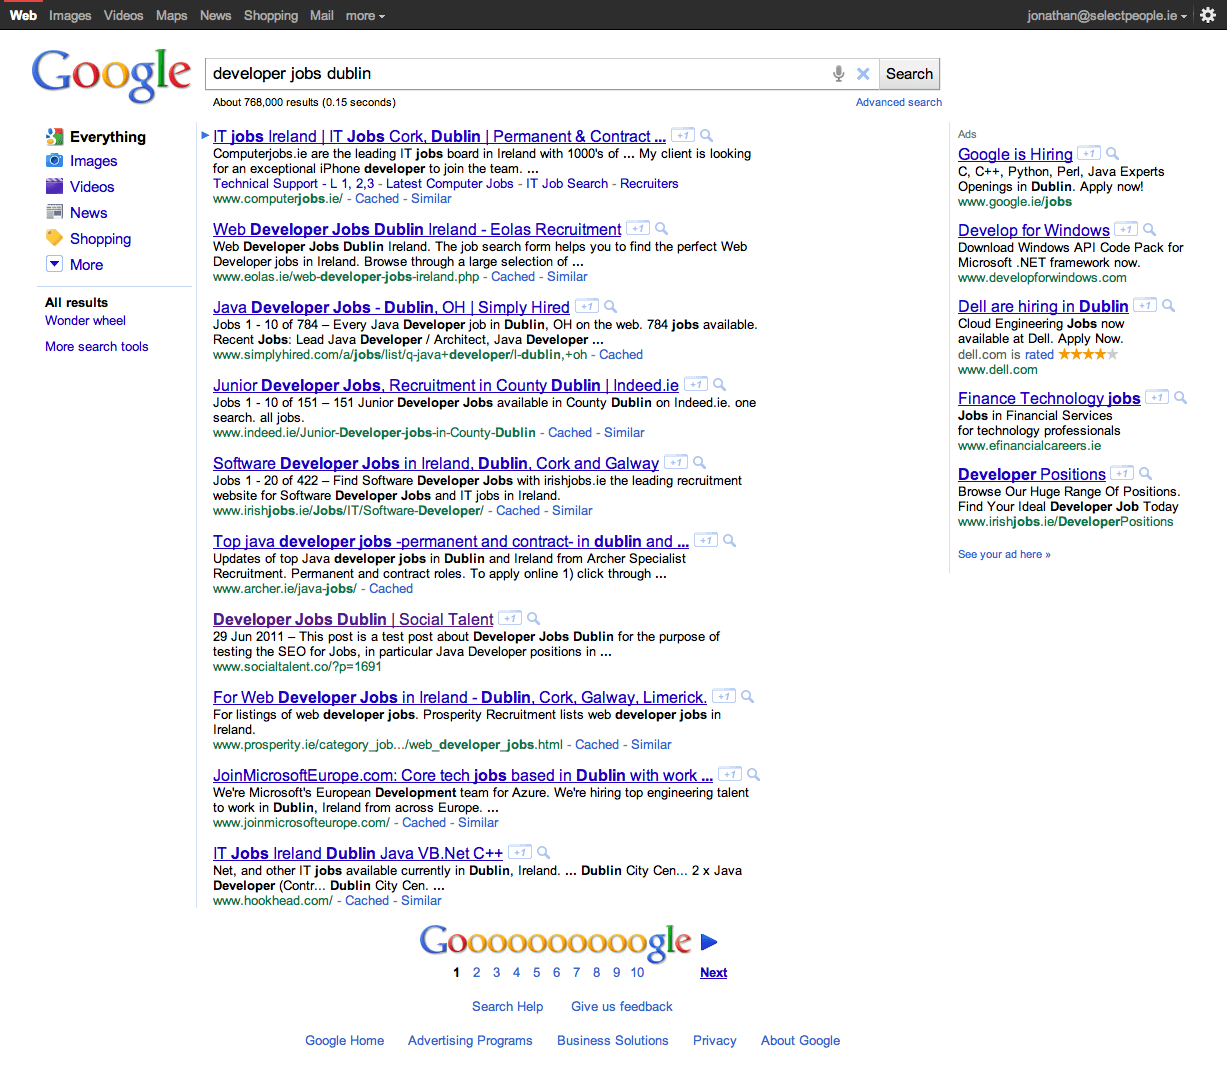The width and height of the screenshot is (1227, 1067).
Task: Open the 'more' dropdown in top navigation
Action: point(361,15)
